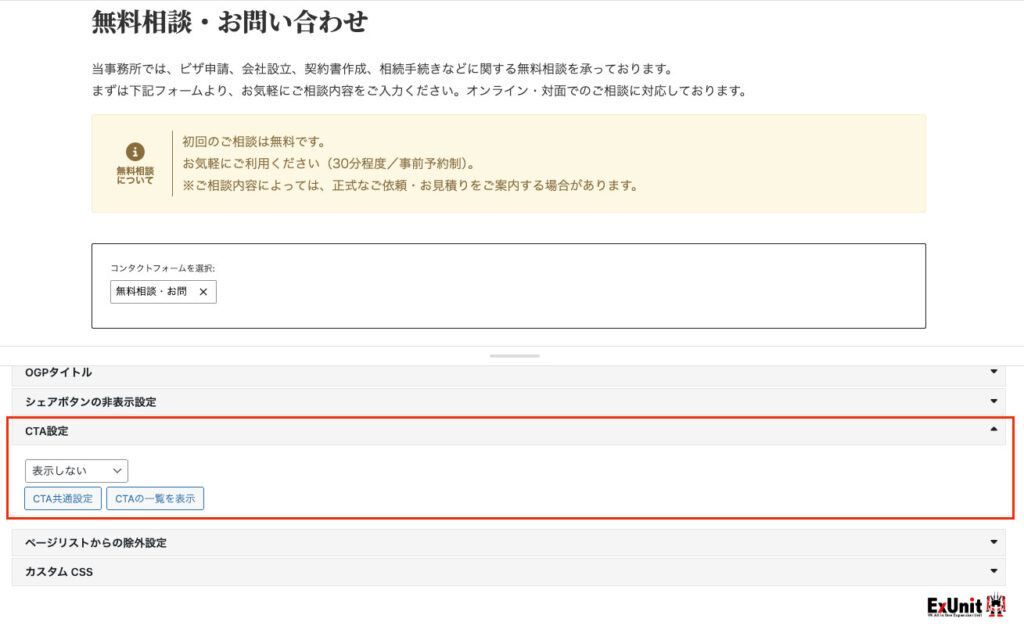
Task: Click the CTA設定 panel title text
Action: (47, 431)
